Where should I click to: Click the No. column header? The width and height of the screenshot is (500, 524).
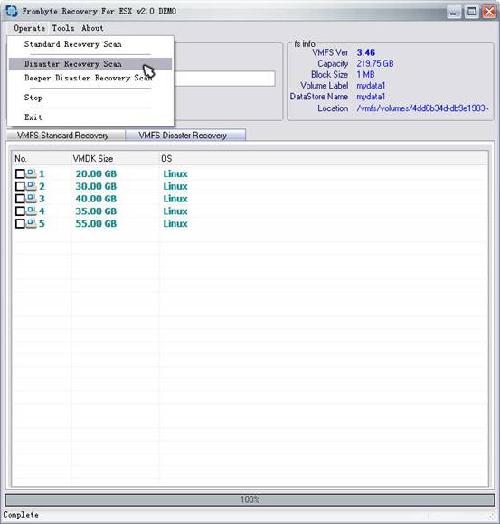point(42,159)
